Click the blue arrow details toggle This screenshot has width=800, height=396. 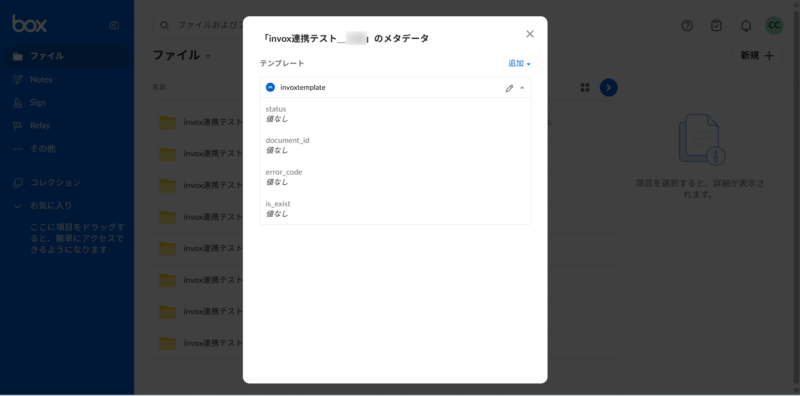pyautogui.click(x=609, y=88)
